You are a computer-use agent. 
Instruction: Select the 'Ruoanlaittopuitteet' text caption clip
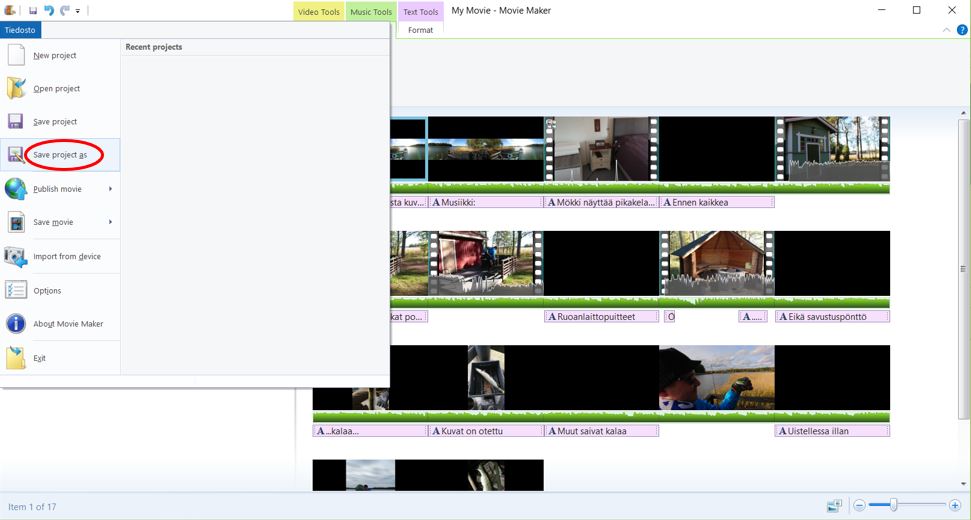coord(601,317)
